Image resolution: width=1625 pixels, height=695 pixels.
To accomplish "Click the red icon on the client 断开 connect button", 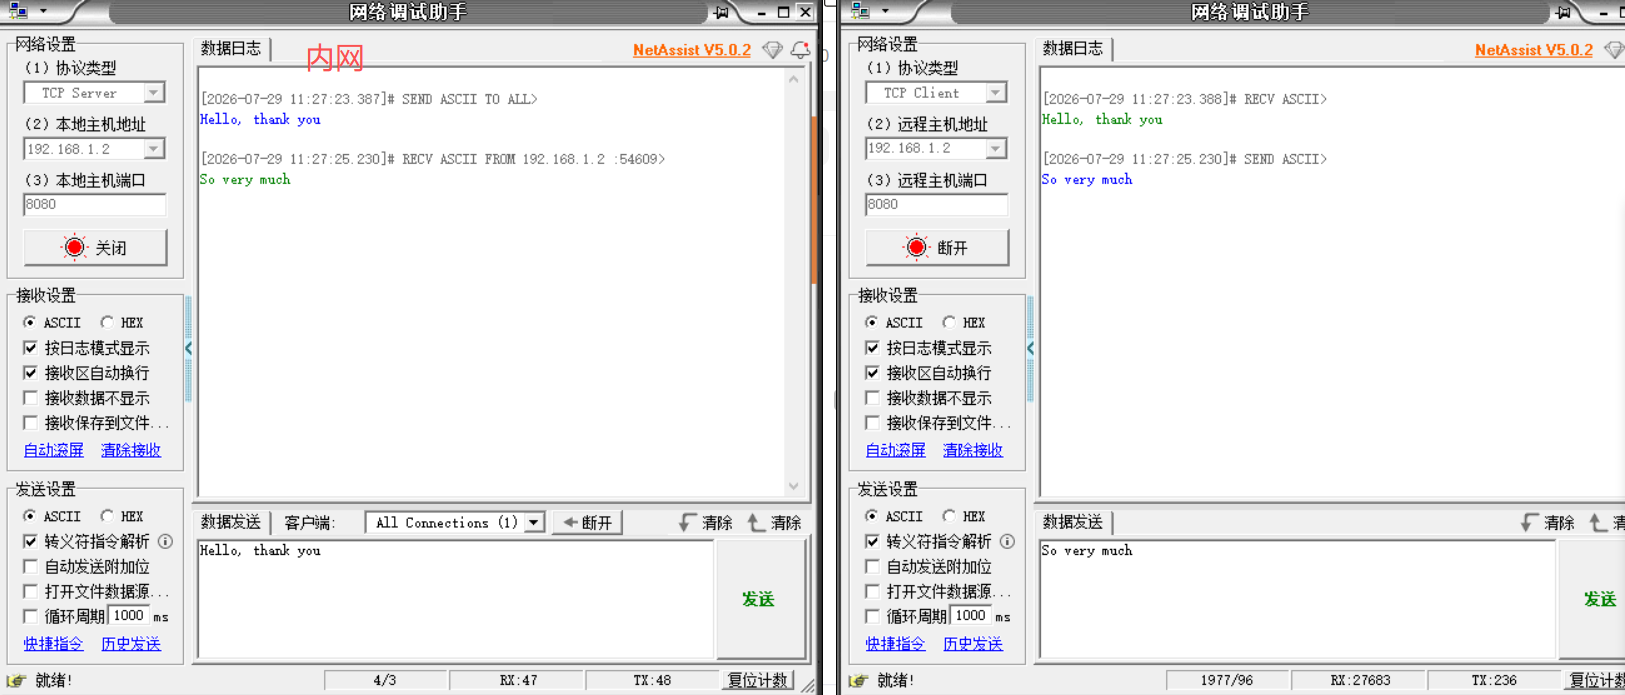I will pyautogui.click(x=916, y=247).
